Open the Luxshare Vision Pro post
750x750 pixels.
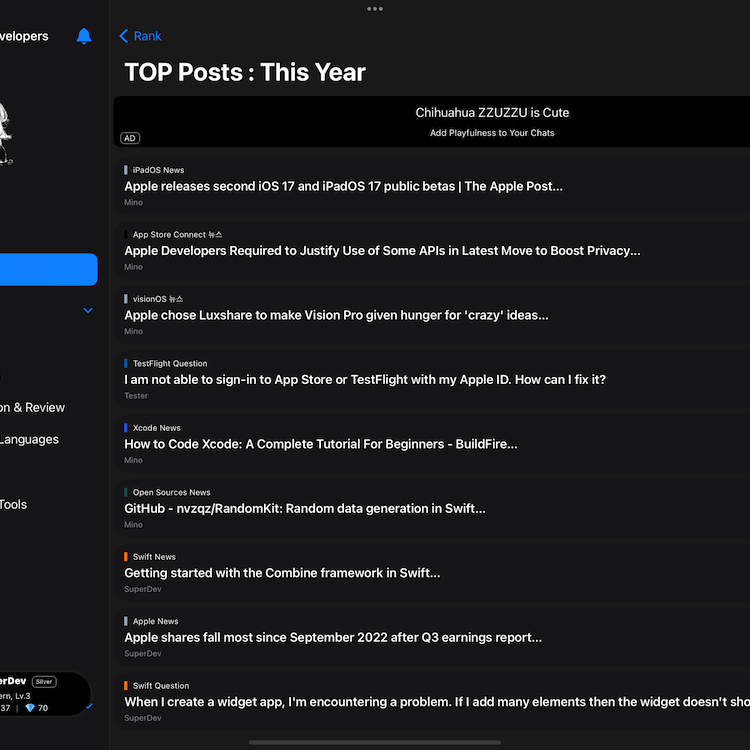coord(336,315)
